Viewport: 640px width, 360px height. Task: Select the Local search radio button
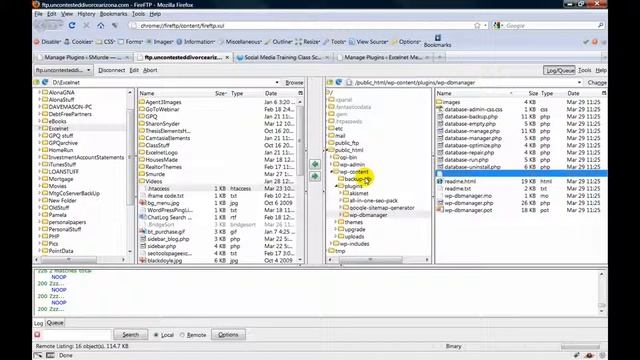coord(156,335)
